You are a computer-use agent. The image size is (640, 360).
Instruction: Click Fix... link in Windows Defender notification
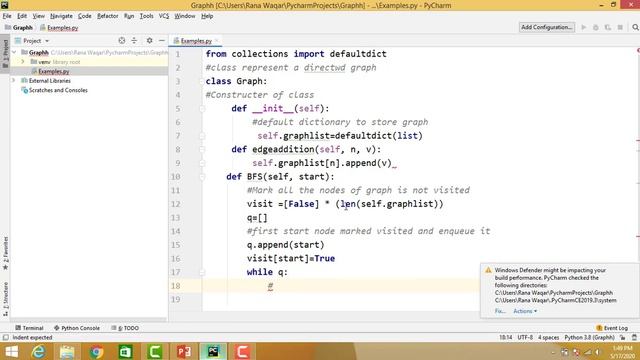click(500, 311)
